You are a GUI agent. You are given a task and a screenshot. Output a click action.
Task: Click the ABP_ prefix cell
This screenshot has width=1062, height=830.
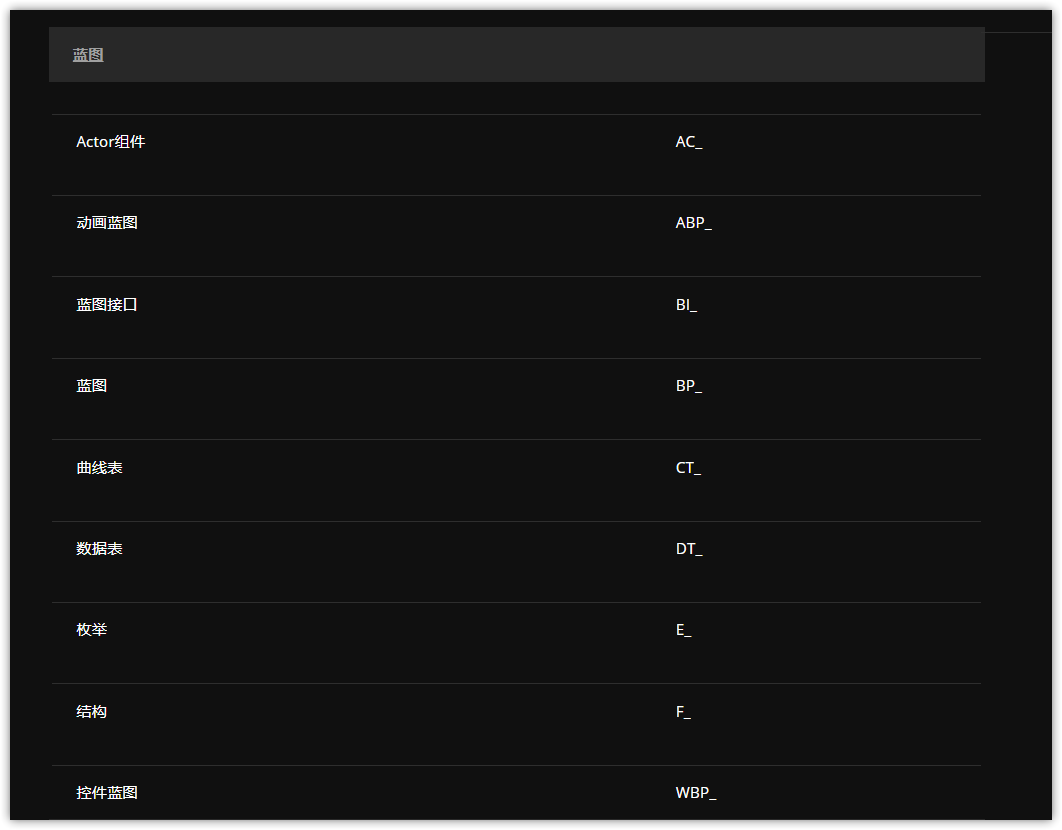[x=694, y=223]
